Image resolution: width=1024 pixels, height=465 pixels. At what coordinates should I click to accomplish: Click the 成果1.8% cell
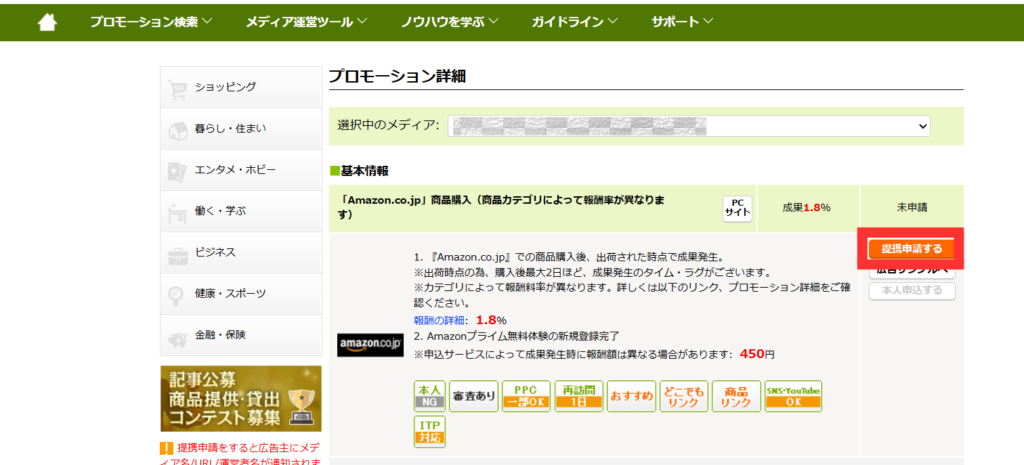tap(806, 208)
